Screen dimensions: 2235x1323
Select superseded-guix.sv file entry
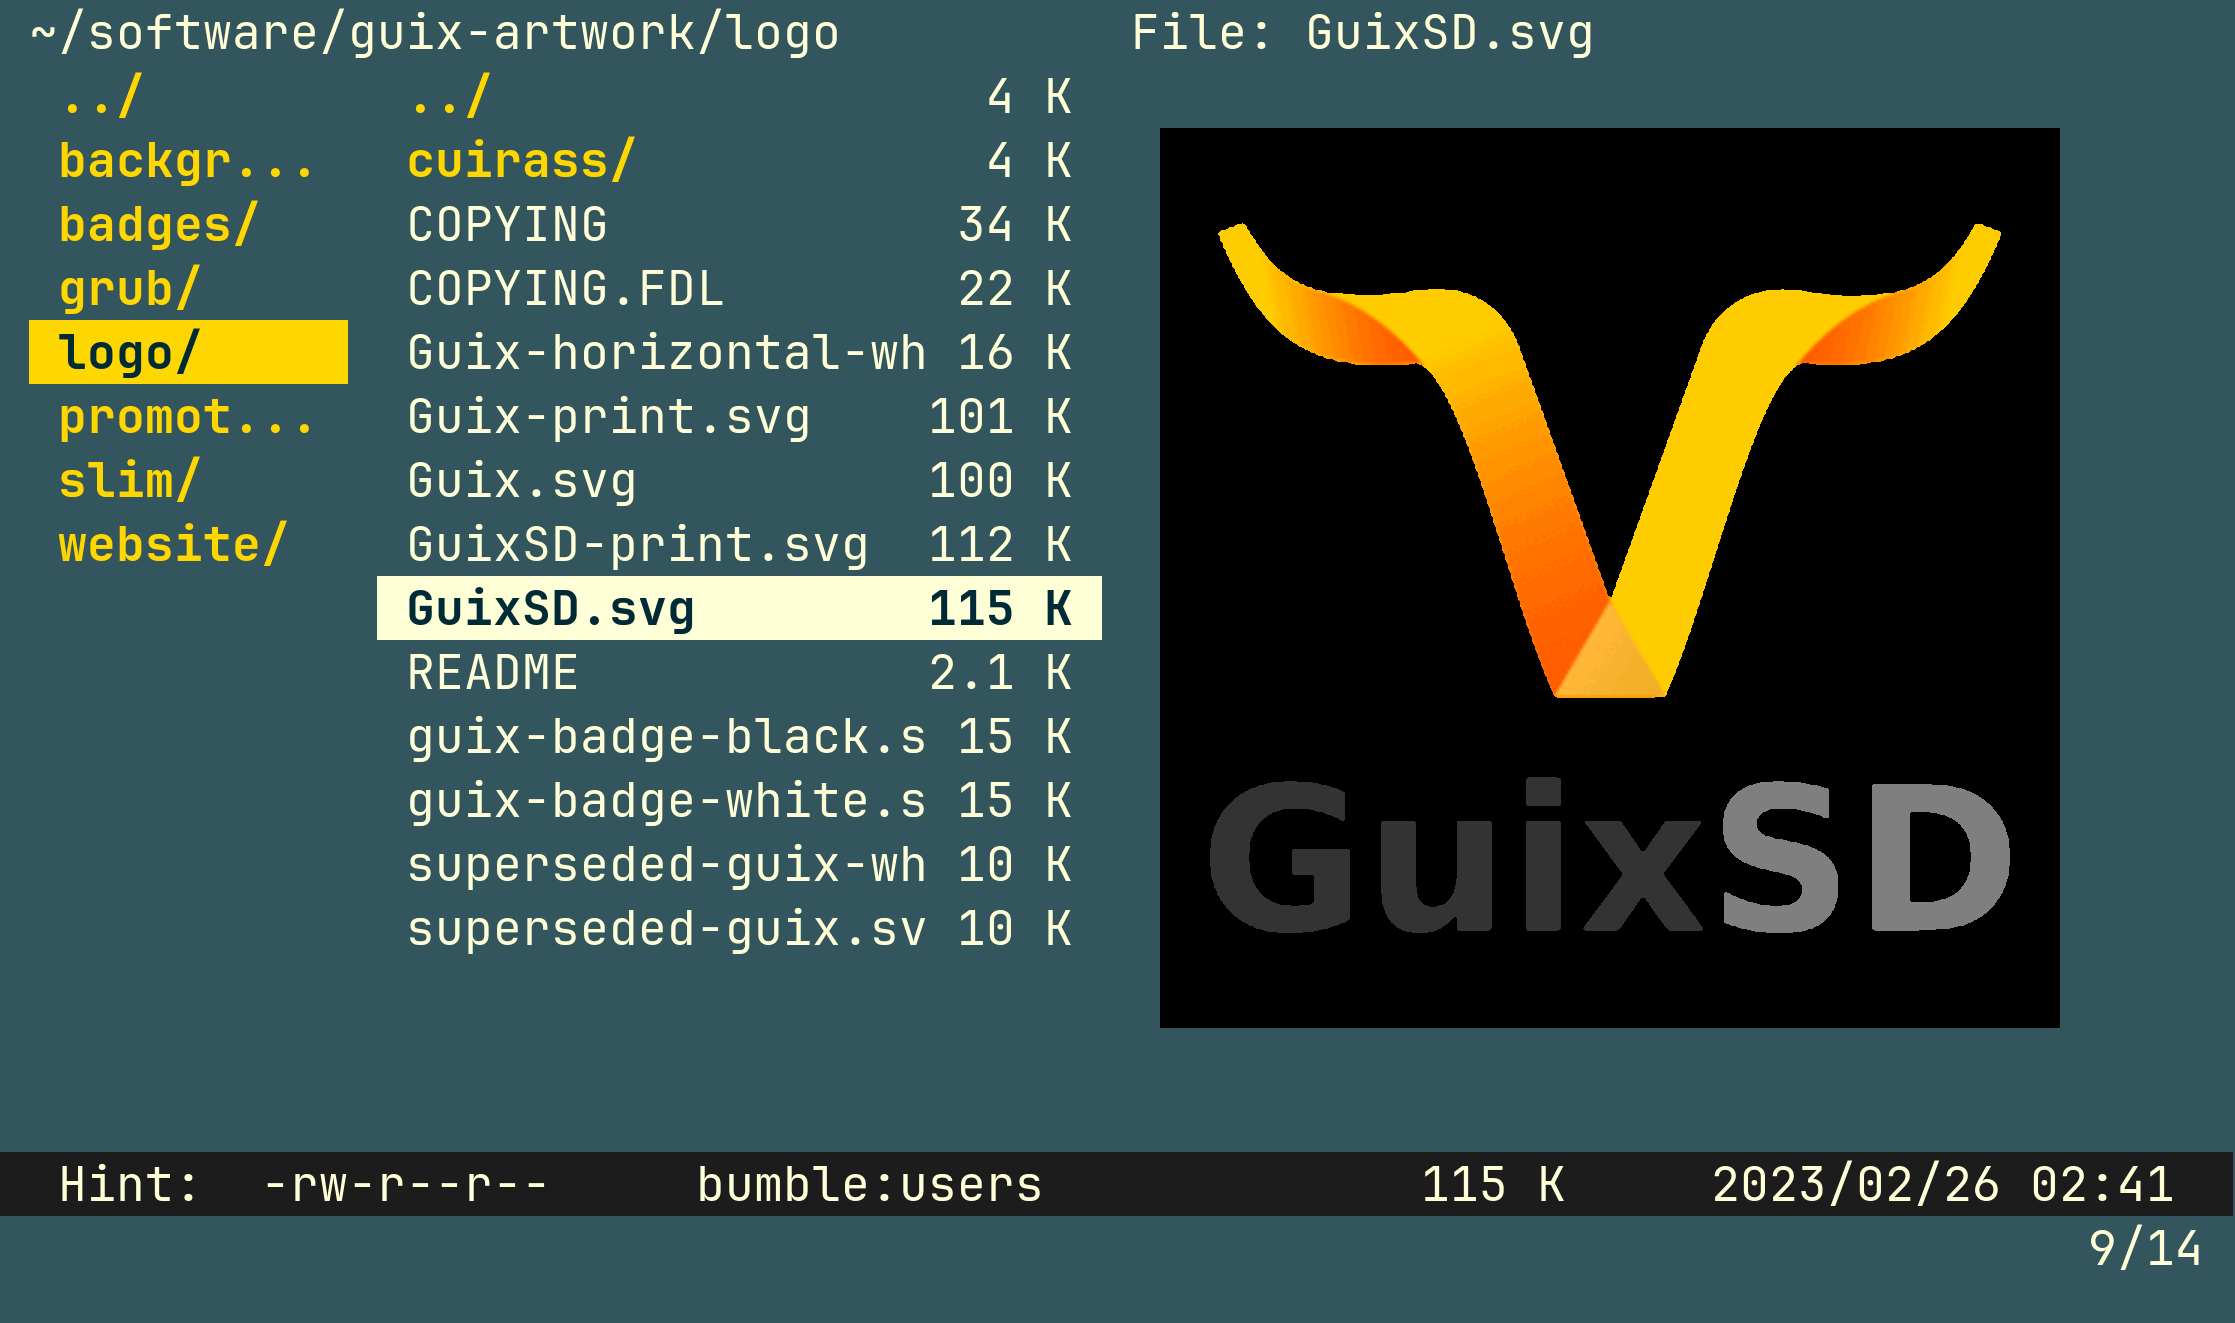[666, 929]
